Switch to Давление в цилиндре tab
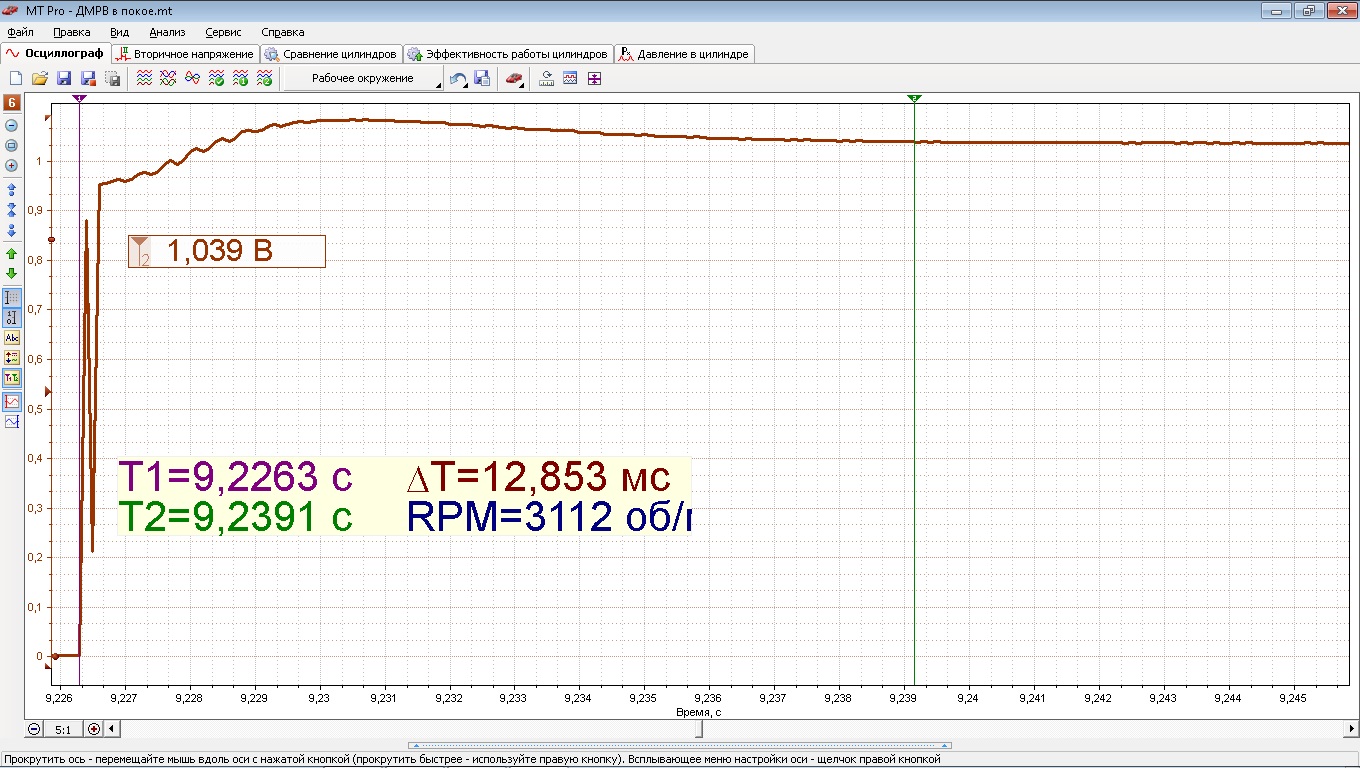Image resolution: width=1360 pixels, height=768 pixels. [684, 54]
